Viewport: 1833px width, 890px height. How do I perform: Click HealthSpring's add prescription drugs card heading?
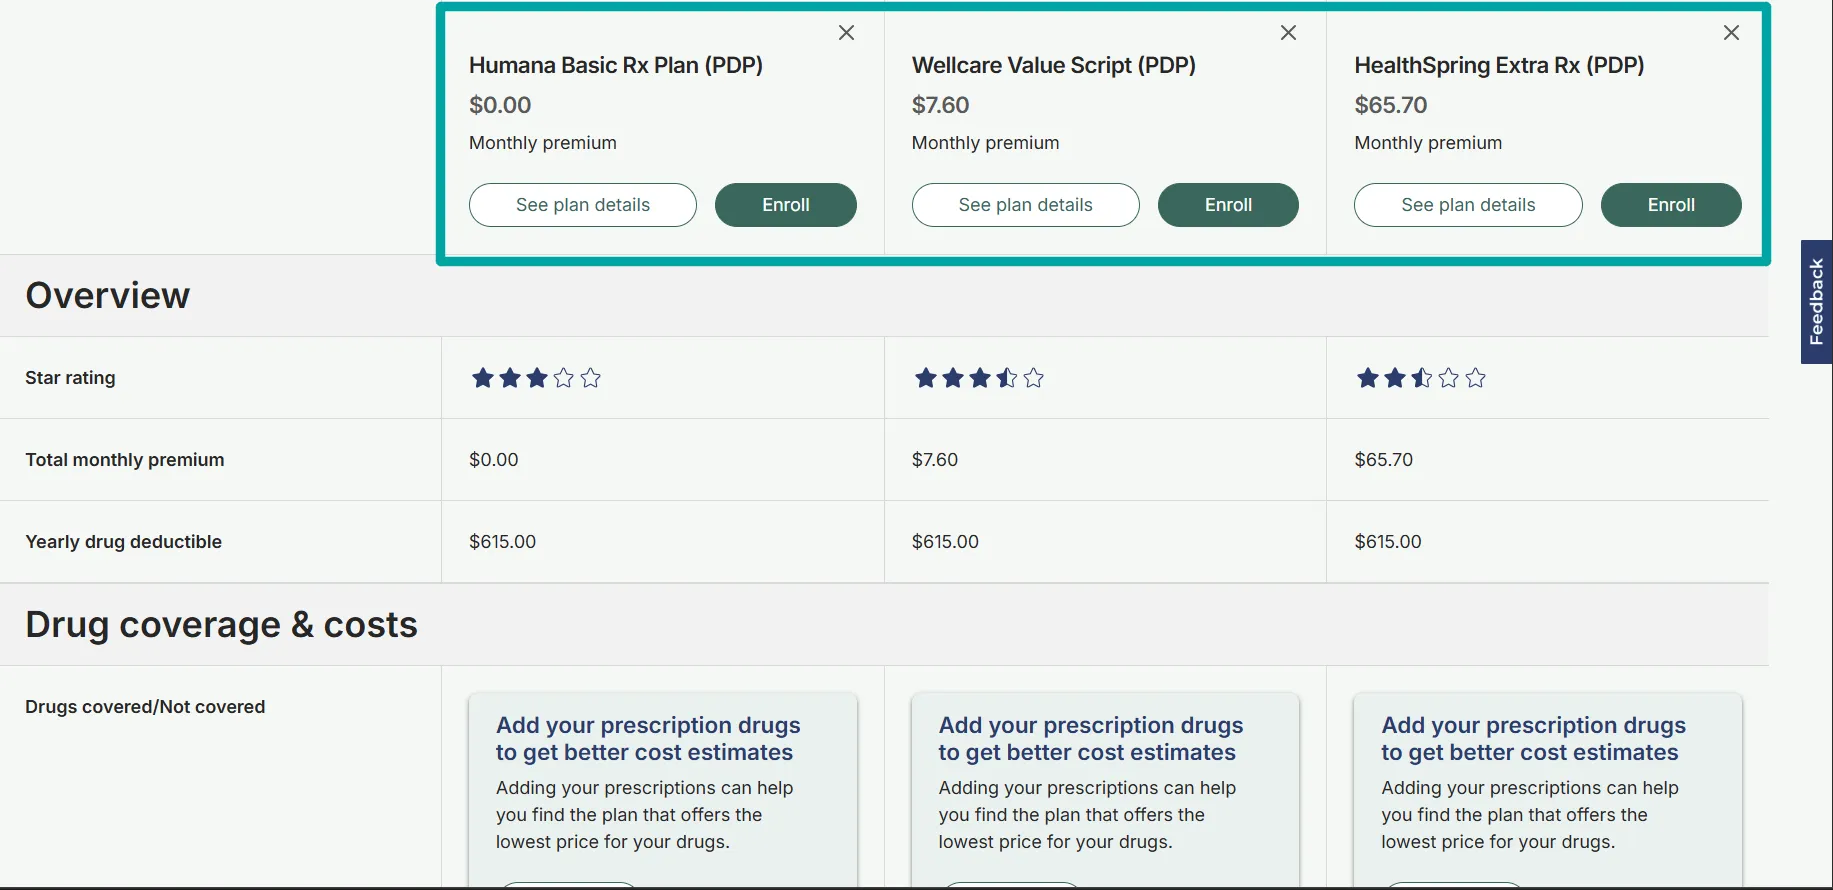tap(1534, 739)
